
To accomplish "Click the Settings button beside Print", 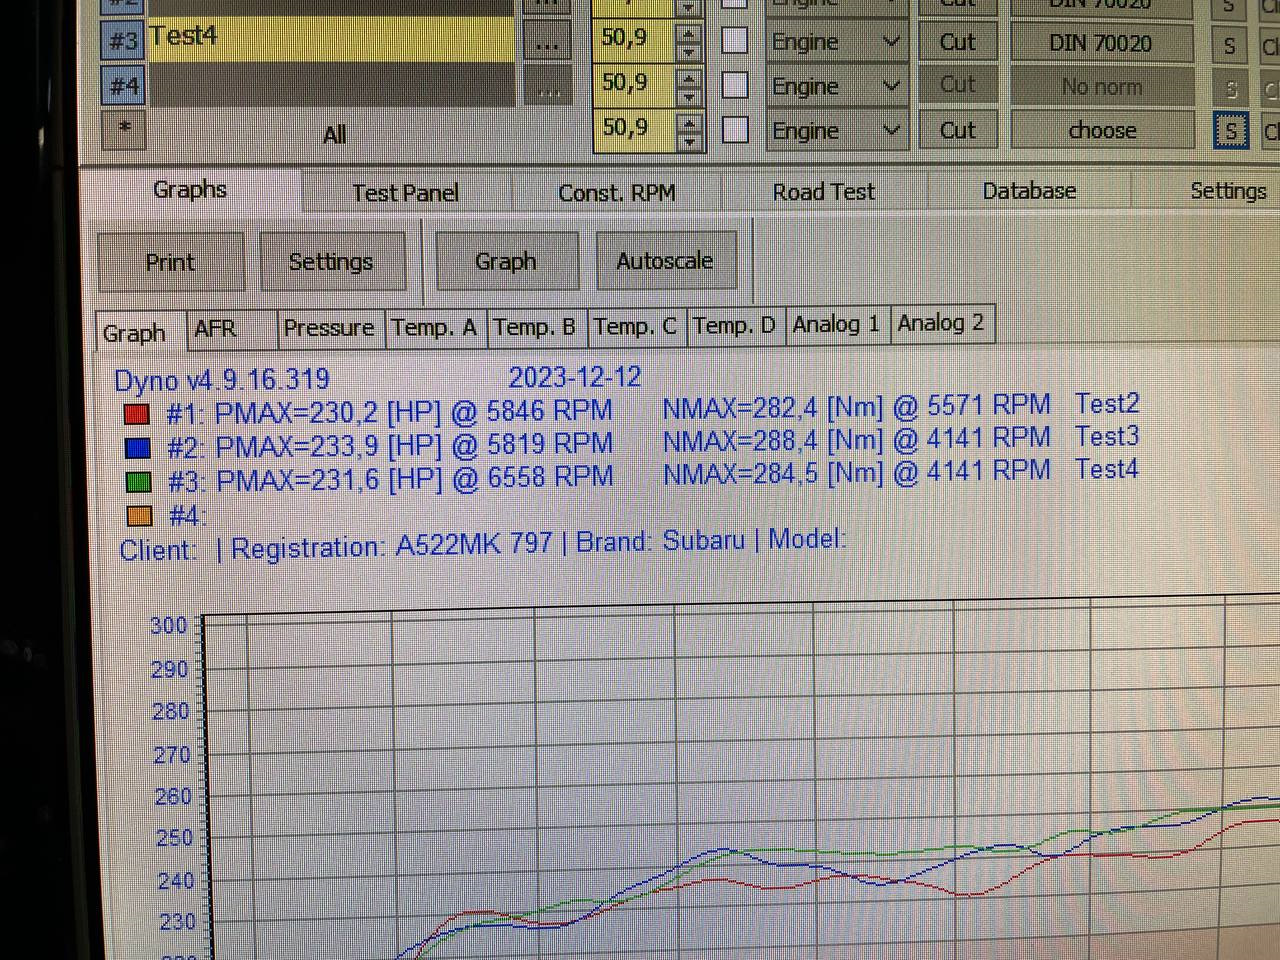I will coord(331,262).
